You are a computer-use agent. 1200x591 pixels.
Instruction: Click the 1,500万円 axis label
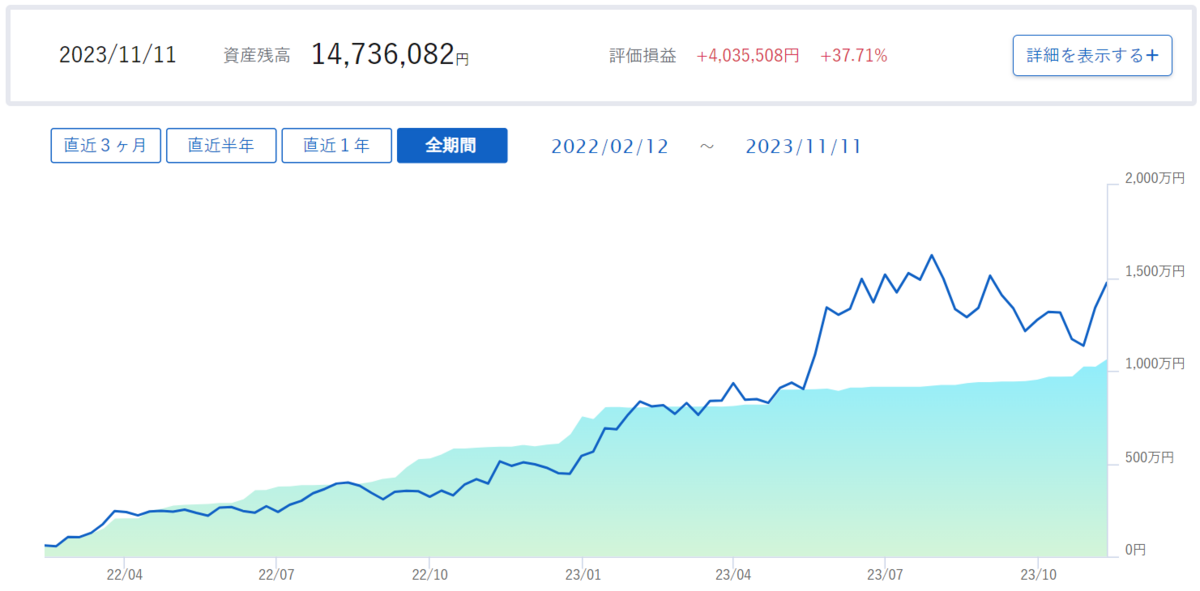pyautogui.click(x=1154, y=271)
